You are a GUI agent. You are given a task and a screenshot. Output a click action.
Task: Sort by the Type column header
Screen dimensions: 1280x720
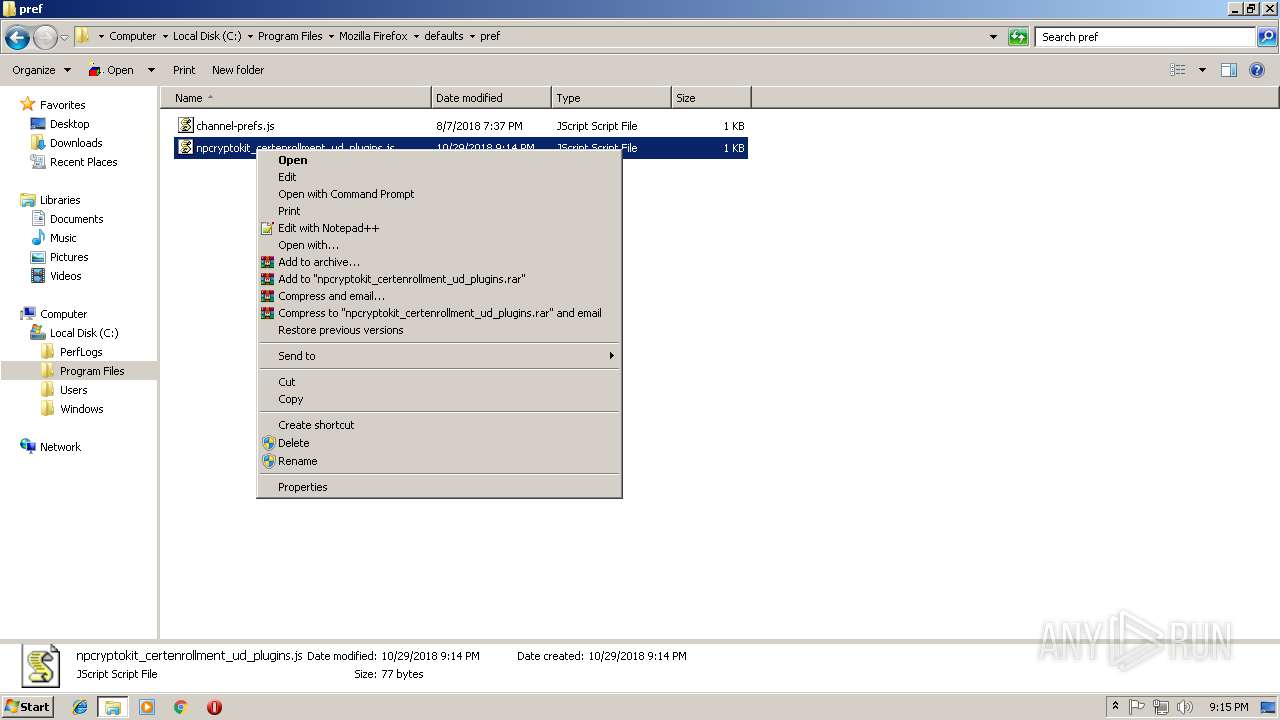coord(611,98)
